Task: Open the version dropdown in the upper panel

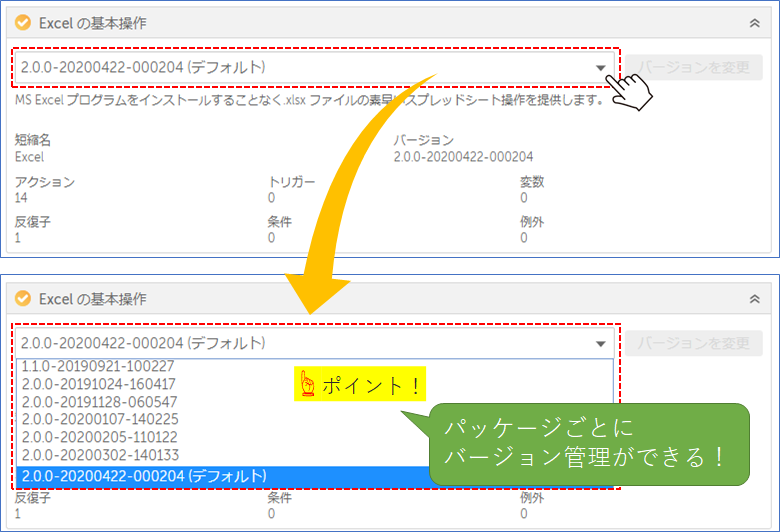Action: coord(315,67)
